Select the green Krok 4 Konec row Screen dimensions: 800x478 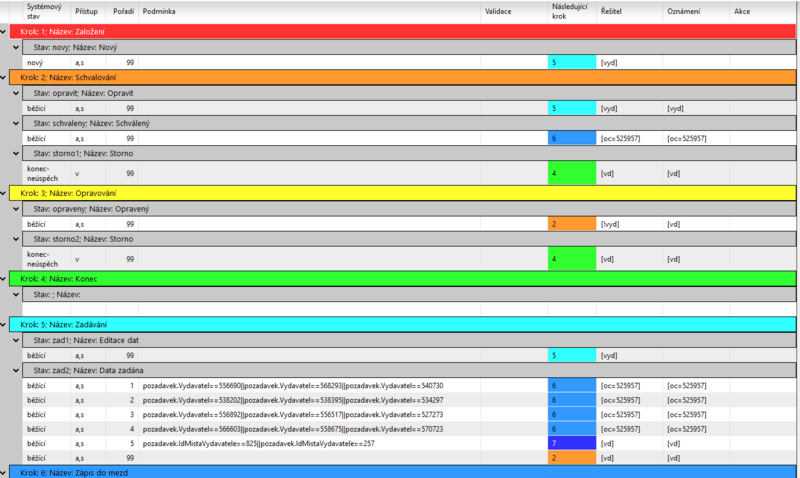(403, 279)
